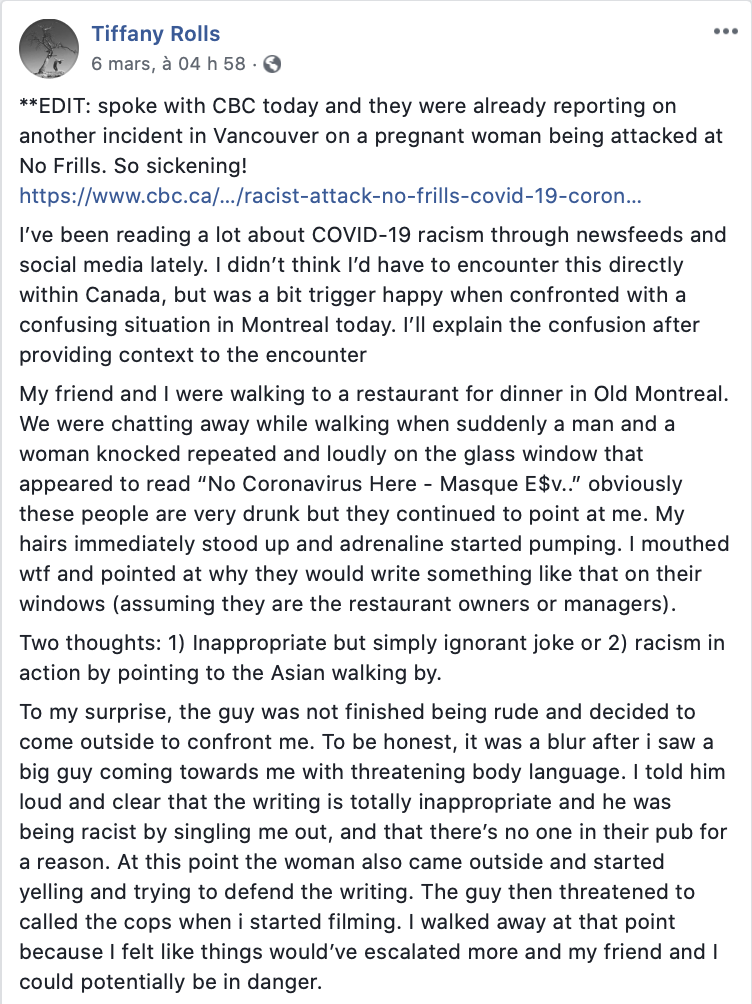Click the **EDIT: text at post start
Viewport: 752px width, 1004px height.
[56, 106]
